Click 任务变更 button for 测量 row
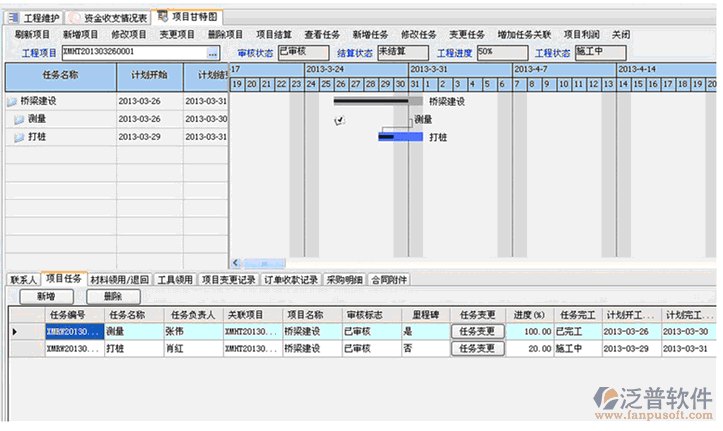This screenshot has width=723, height=431. [475, 331]
